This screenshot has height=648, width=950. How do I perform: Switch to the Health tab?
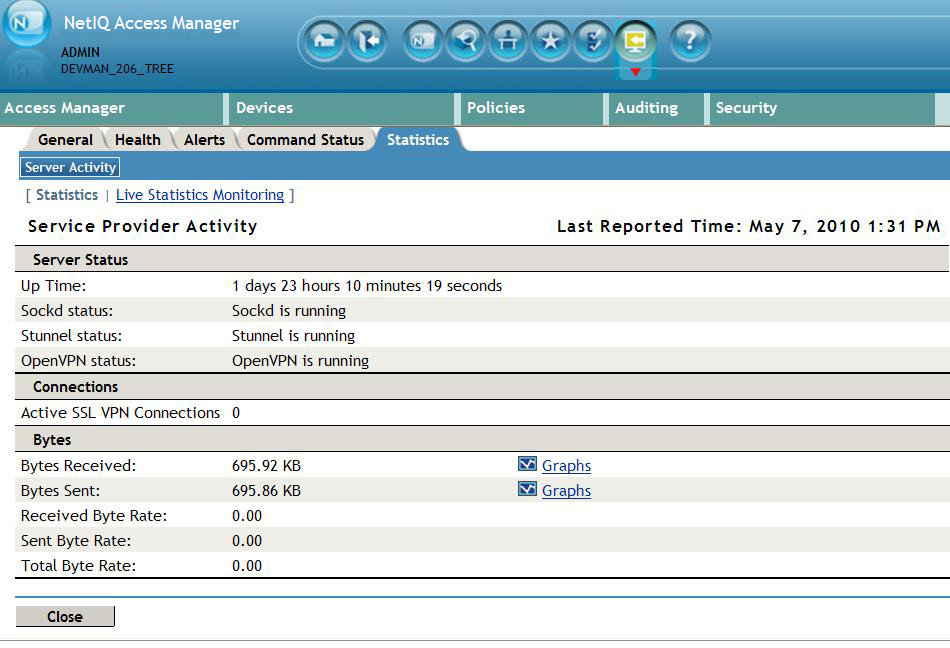[138, 140]
